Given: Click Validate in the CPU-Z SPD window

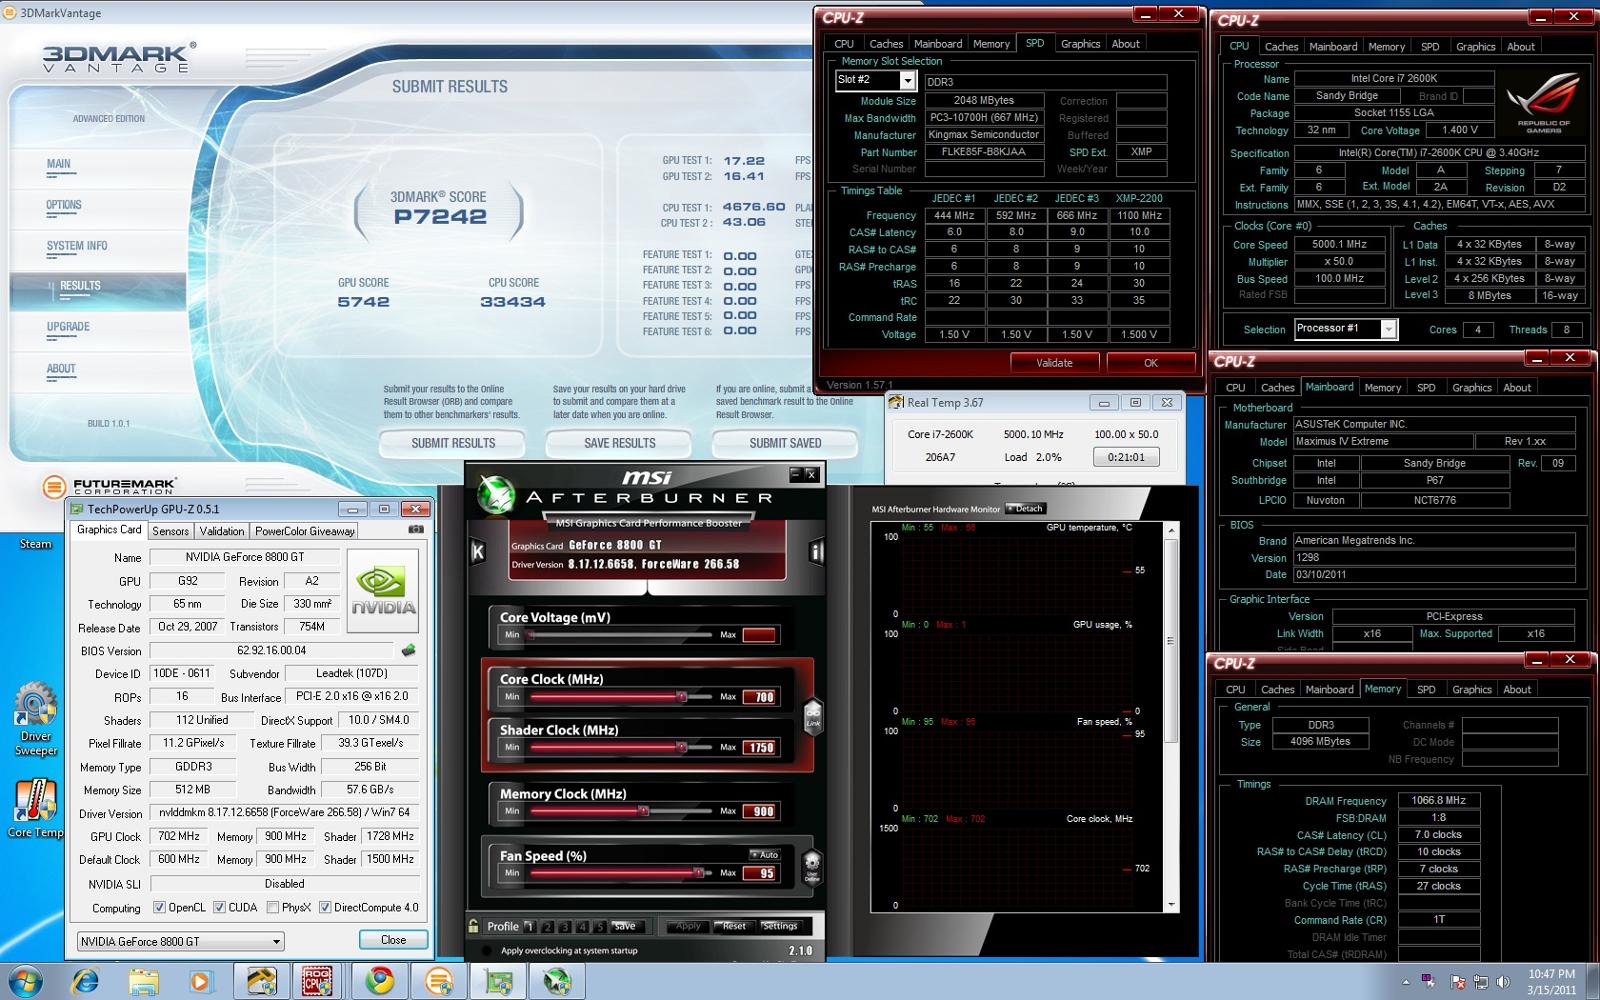Looking at the screenshot, I should coord(1054,363).
